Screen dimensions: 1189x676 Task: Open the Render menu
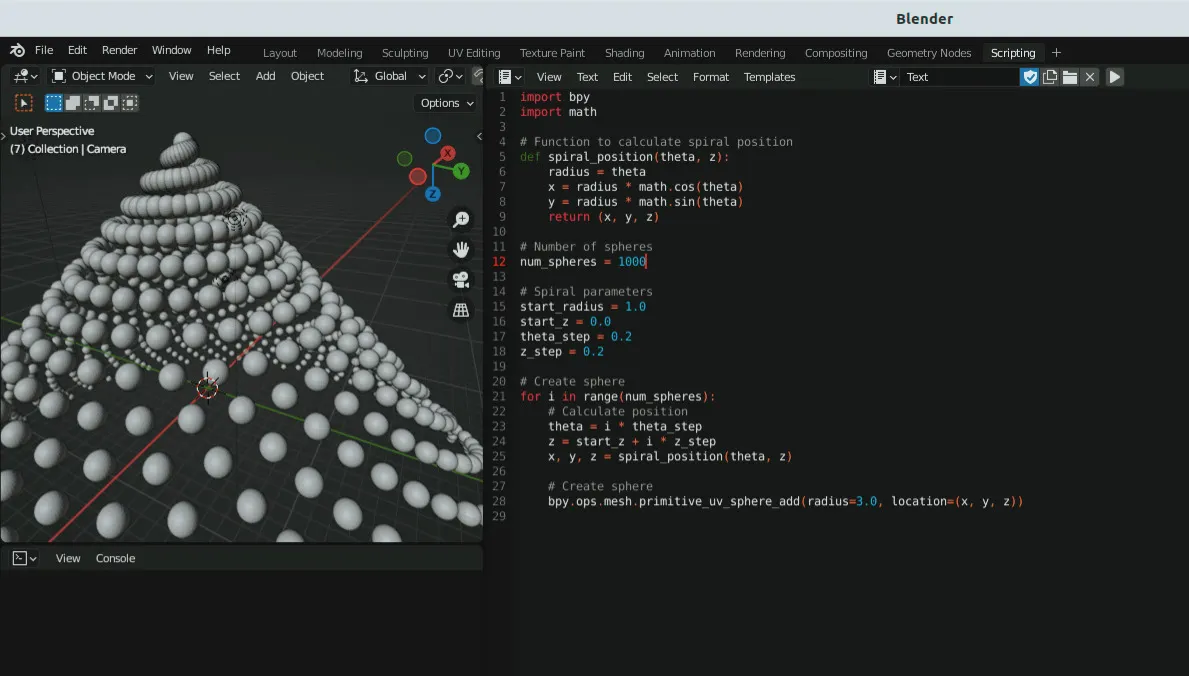(x=119, y=50)
